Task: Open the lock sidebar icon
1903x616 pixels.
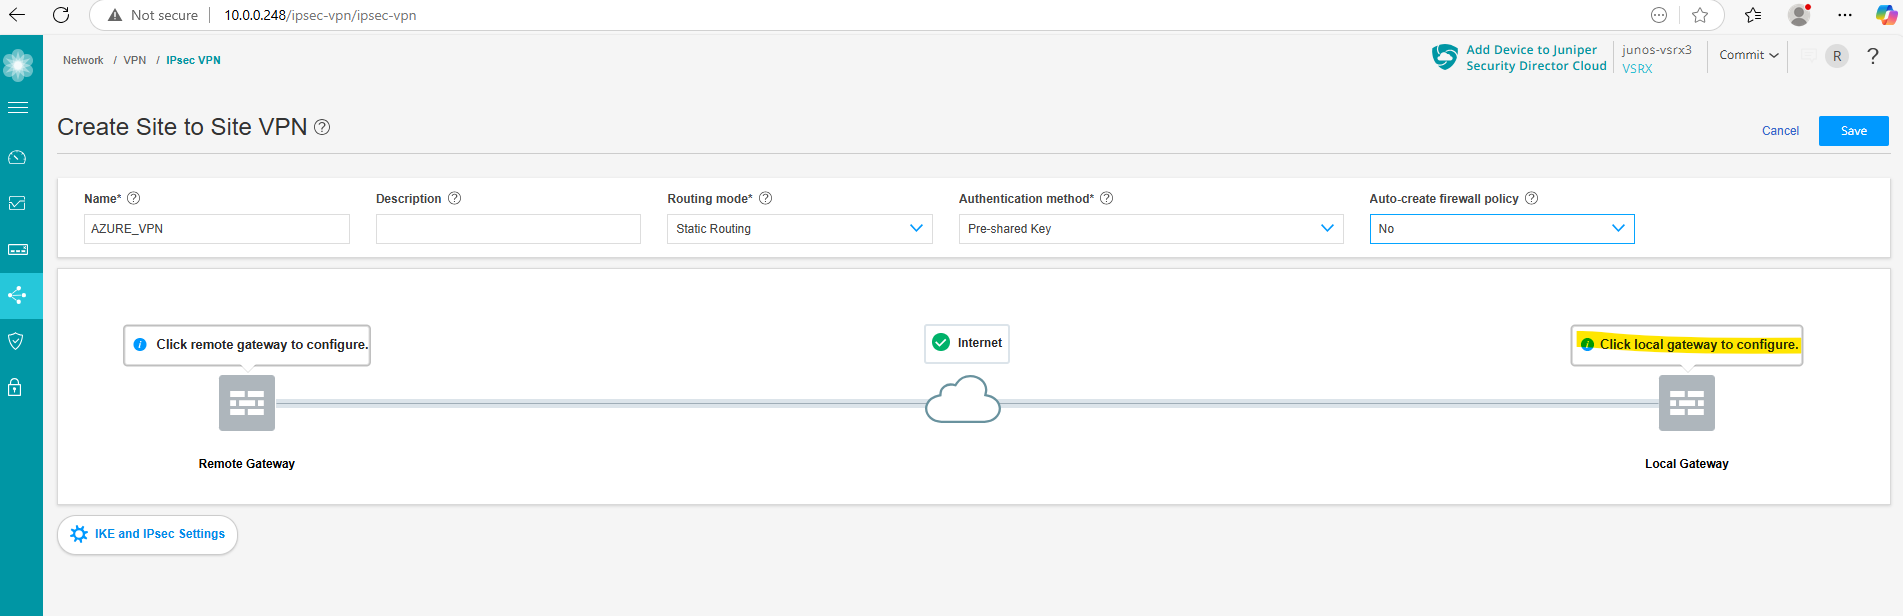Action: [15, 387]
